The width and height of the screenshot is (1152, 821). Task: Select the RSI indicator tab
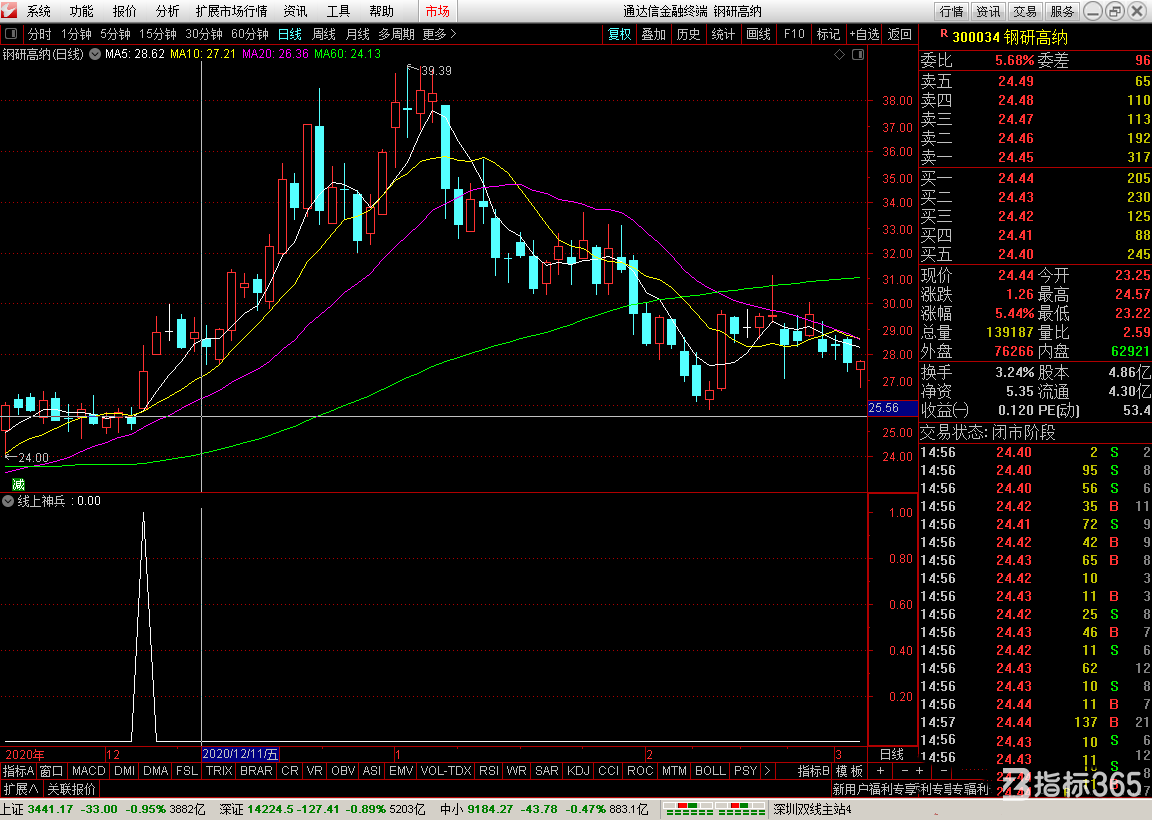click(489, 770)
